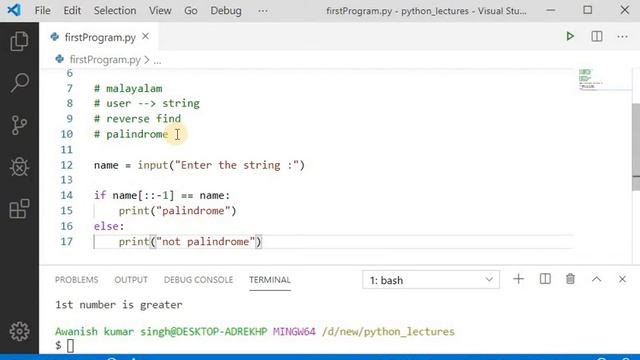Click the terminal path /d/new/python_lectures
640x360 pixels.
pos(388,331)
